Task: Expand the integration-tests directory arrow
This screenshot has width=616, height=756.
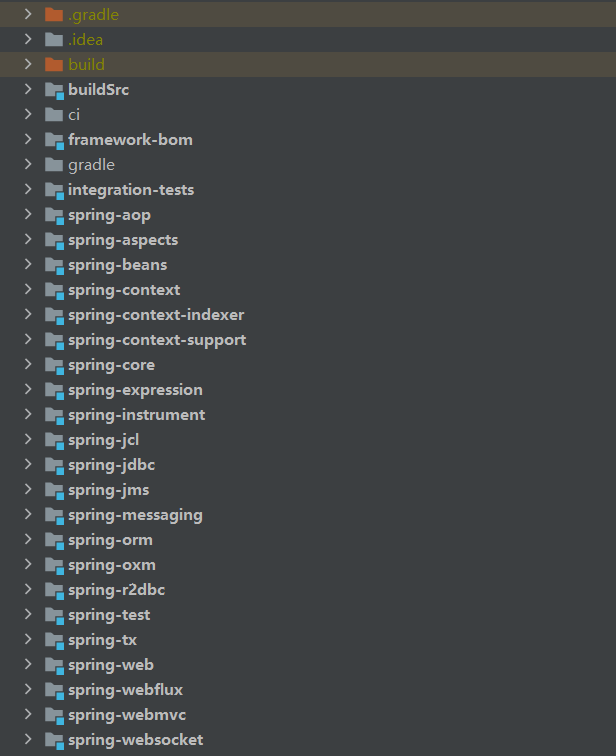Action: 28,190
